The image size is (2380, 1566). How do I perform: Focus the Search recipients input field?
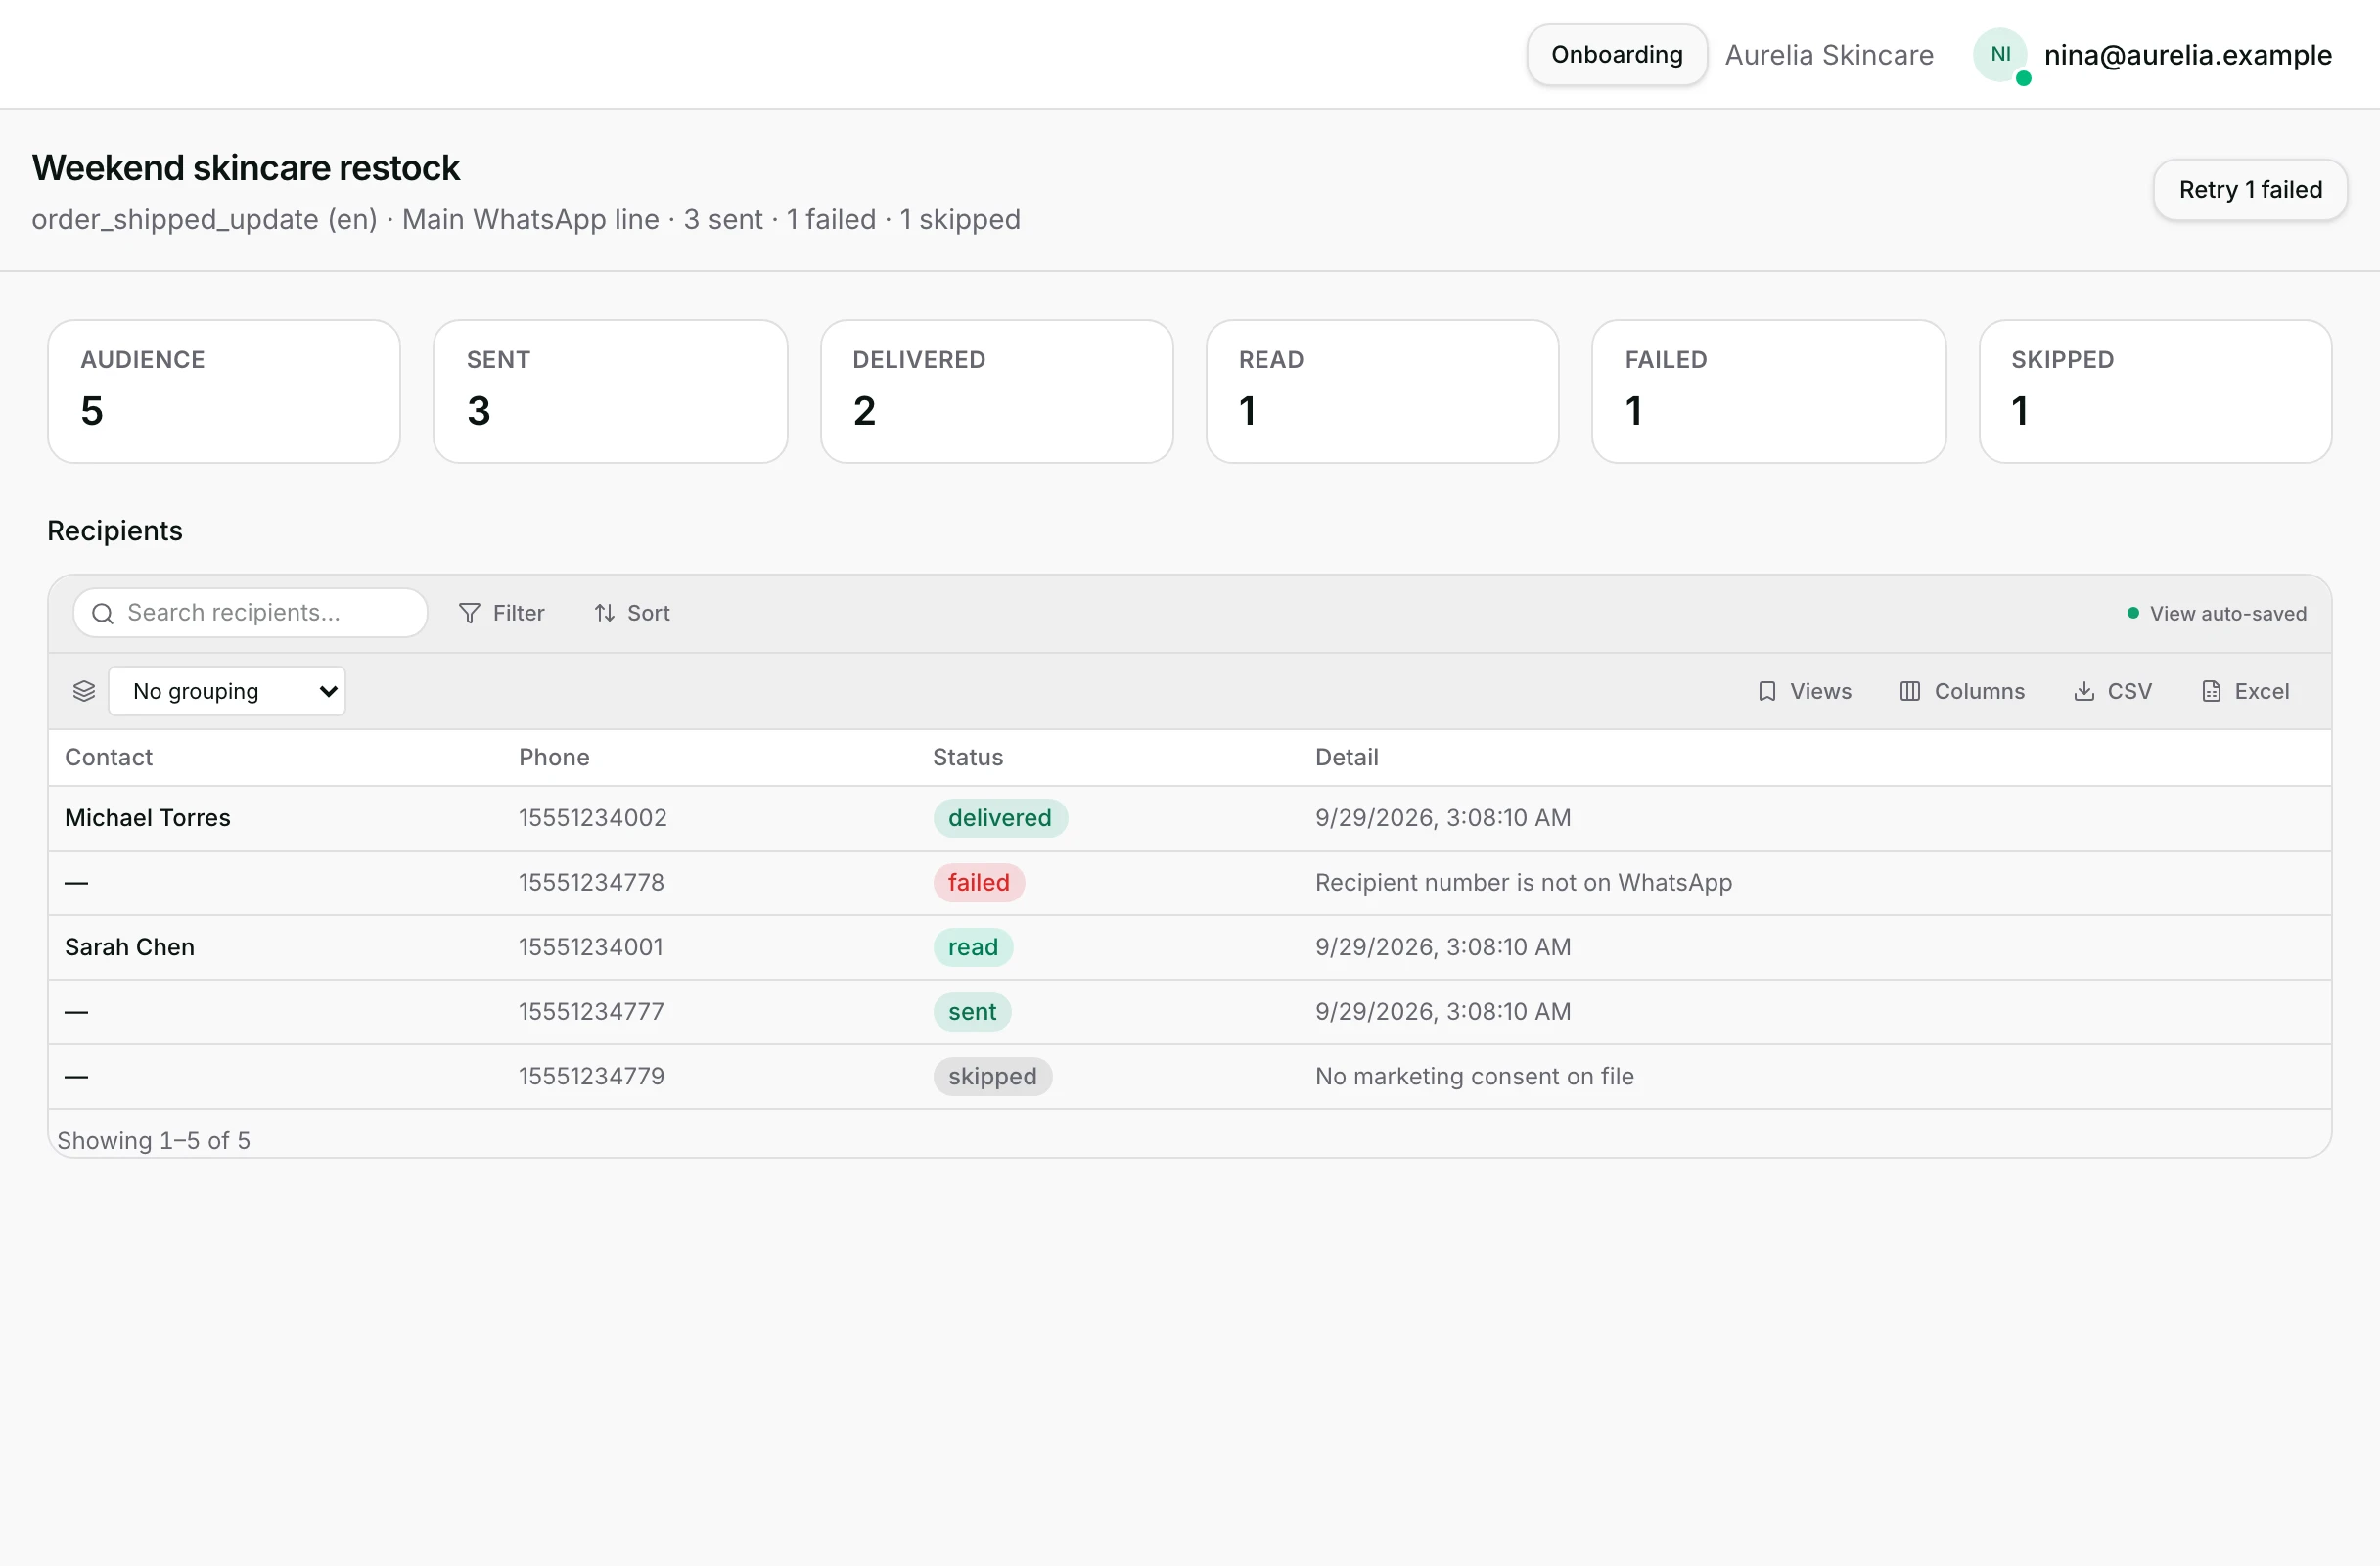point(250,613)
